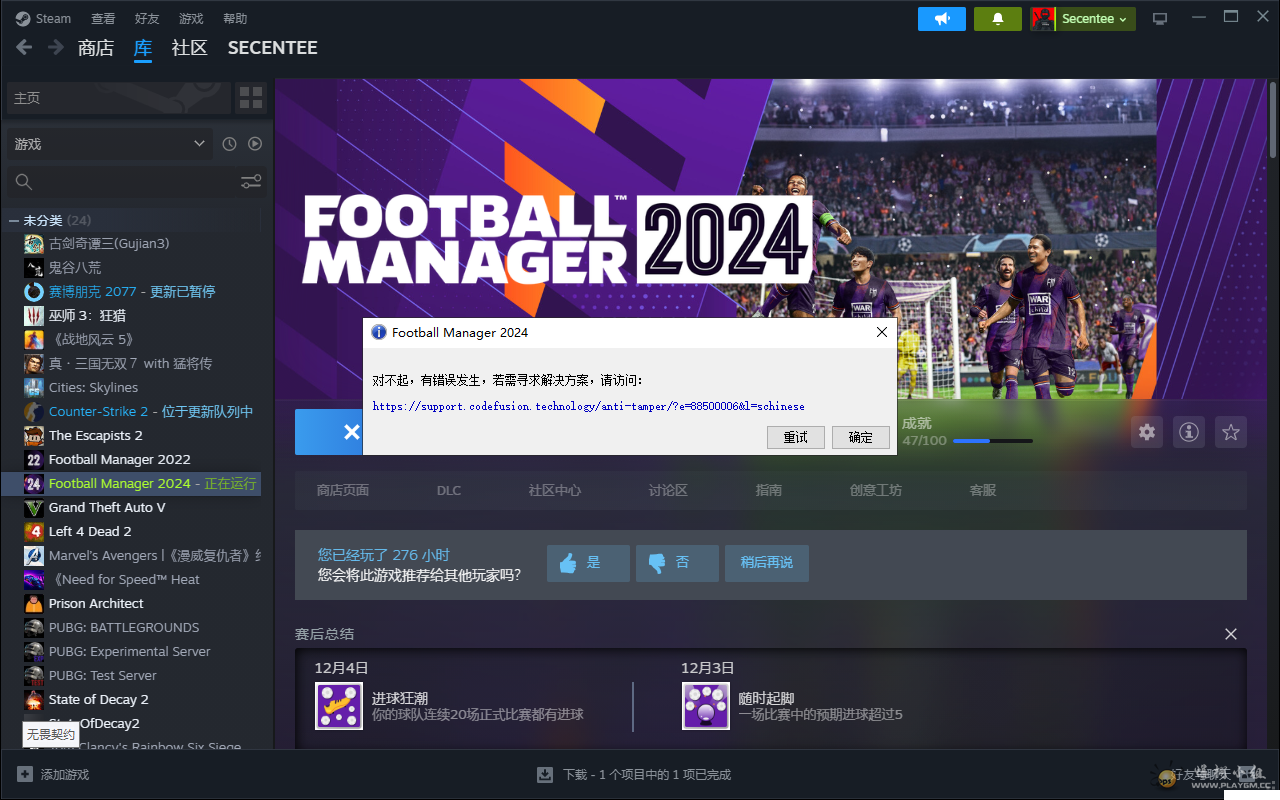Image resolution: width=1280 pixels, height=800 pixels.
Task: Go to the 社区 tab
Action: pyautogui.click(x=190, y=47)
